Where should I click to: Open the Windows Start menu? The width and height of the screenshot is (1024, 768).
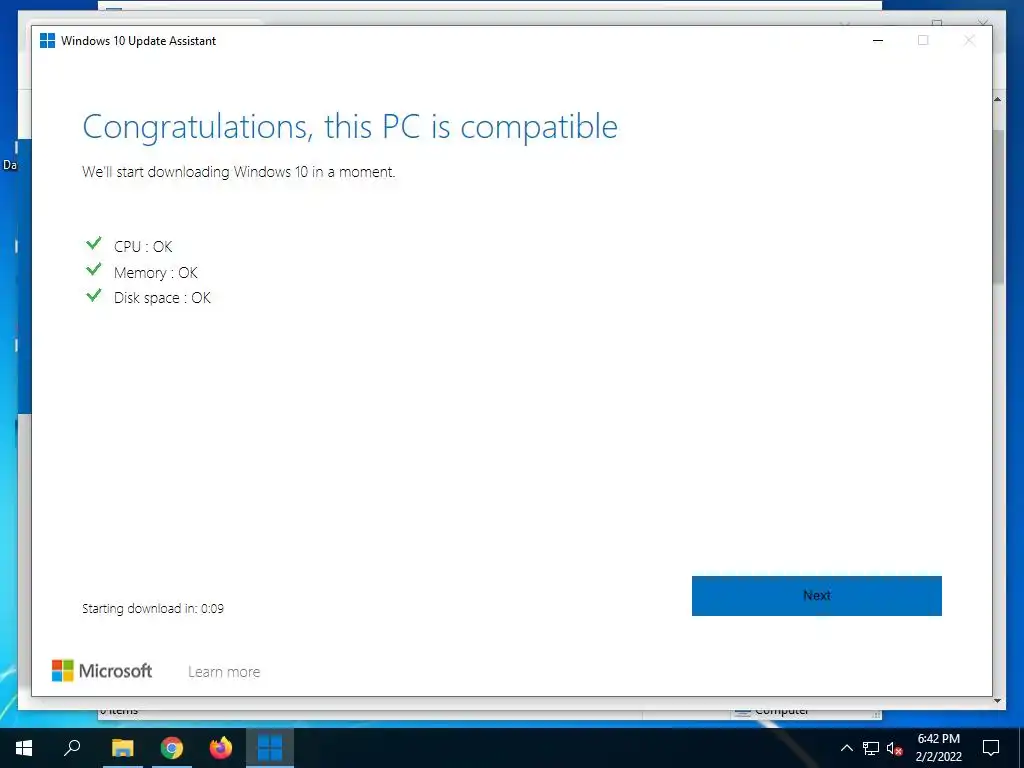point(24,748)
